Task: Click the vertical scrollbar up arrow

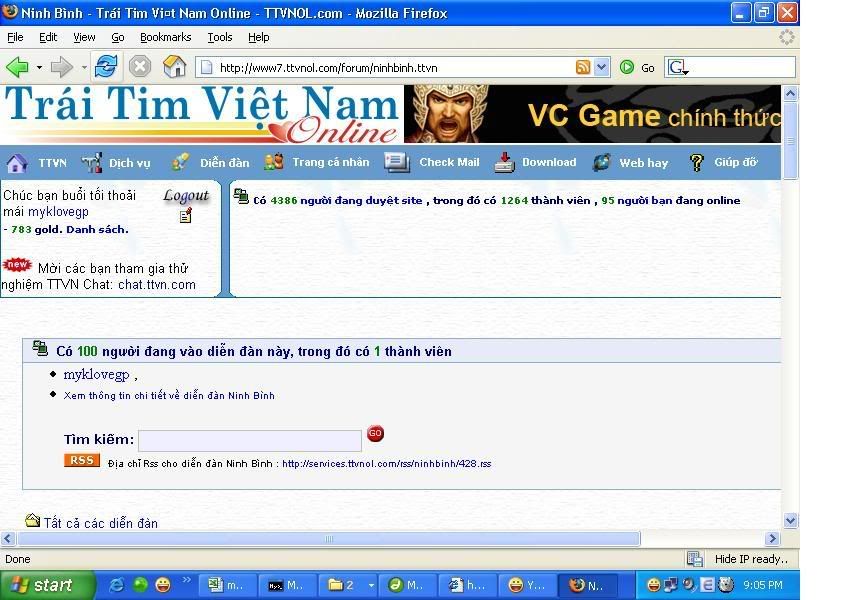Action: point(790,94)
